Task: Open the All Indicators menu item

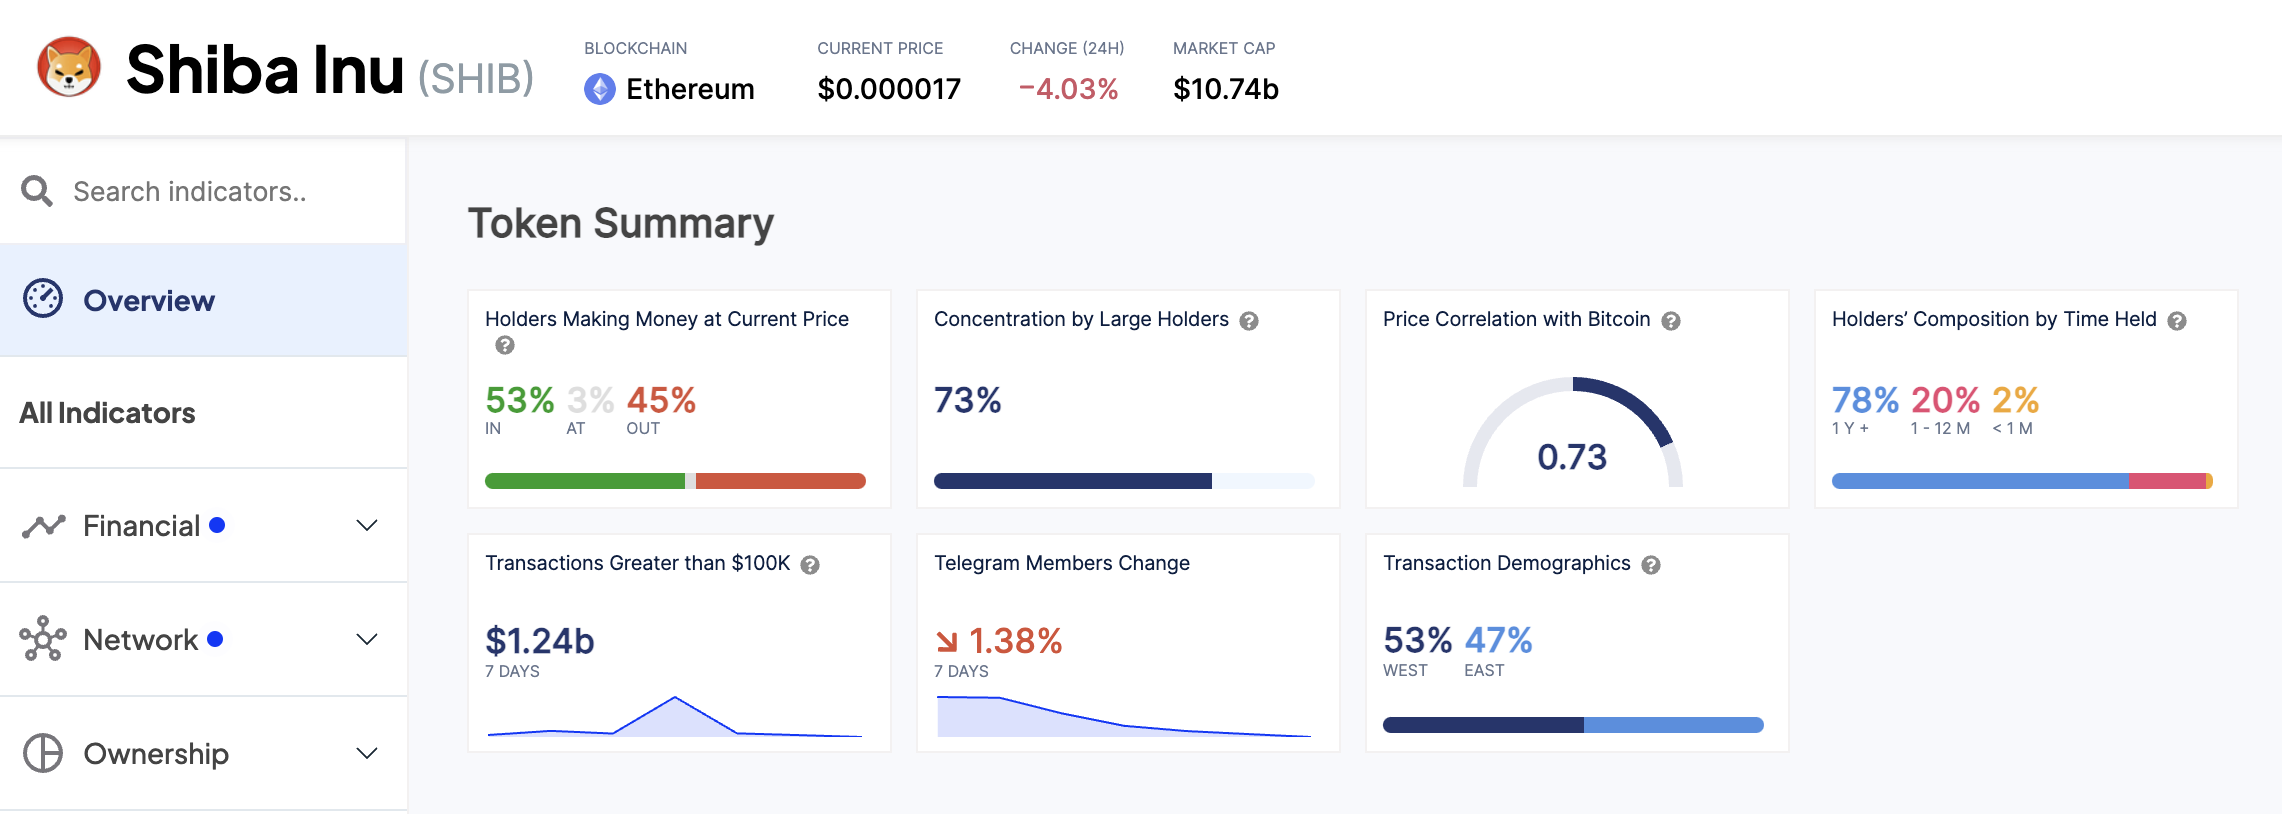Action: (x=203, y=413)
